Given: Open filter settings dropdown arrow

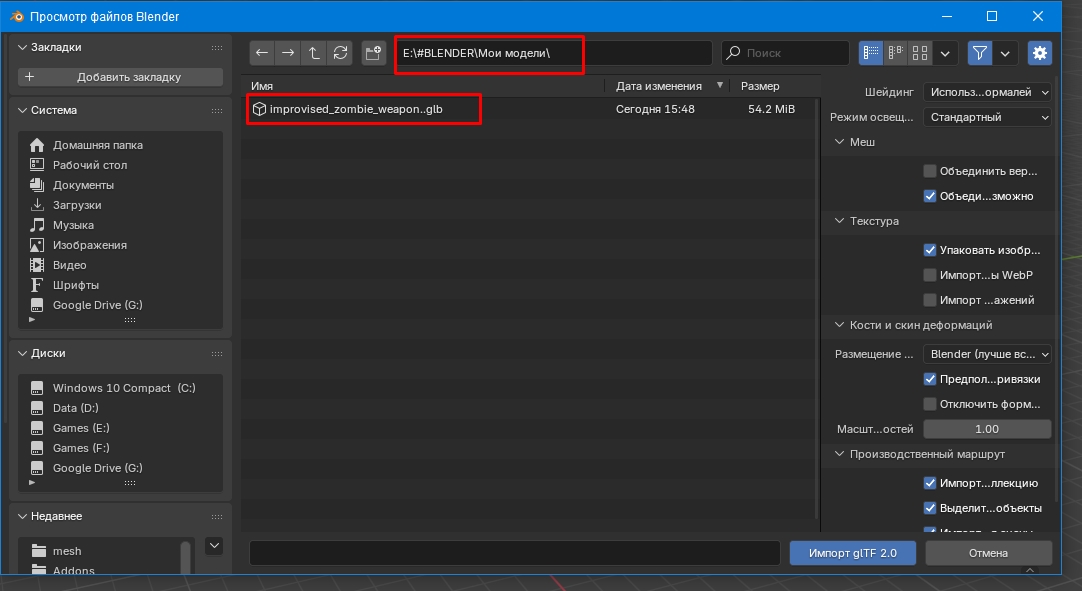Looking at the screenshot, I should tap(1005, 52).
